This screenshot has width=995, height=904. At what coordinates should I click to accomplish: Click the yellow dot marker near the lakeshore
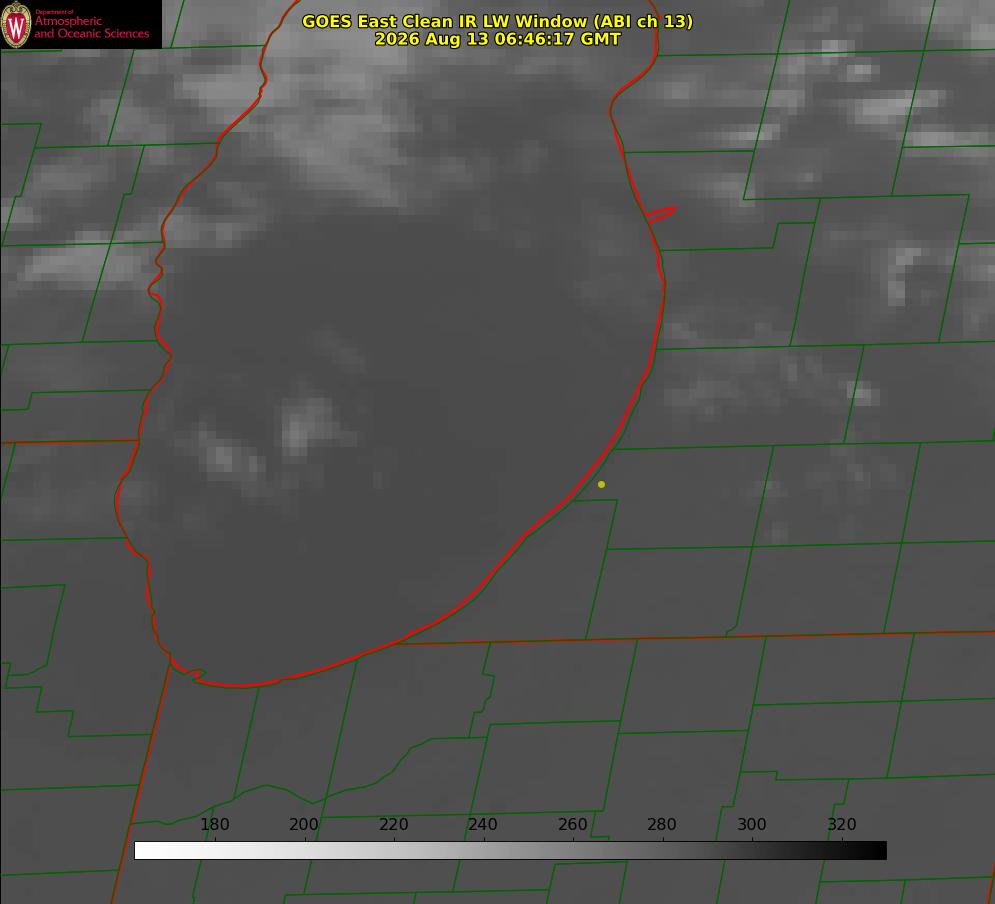click(601, 484)
